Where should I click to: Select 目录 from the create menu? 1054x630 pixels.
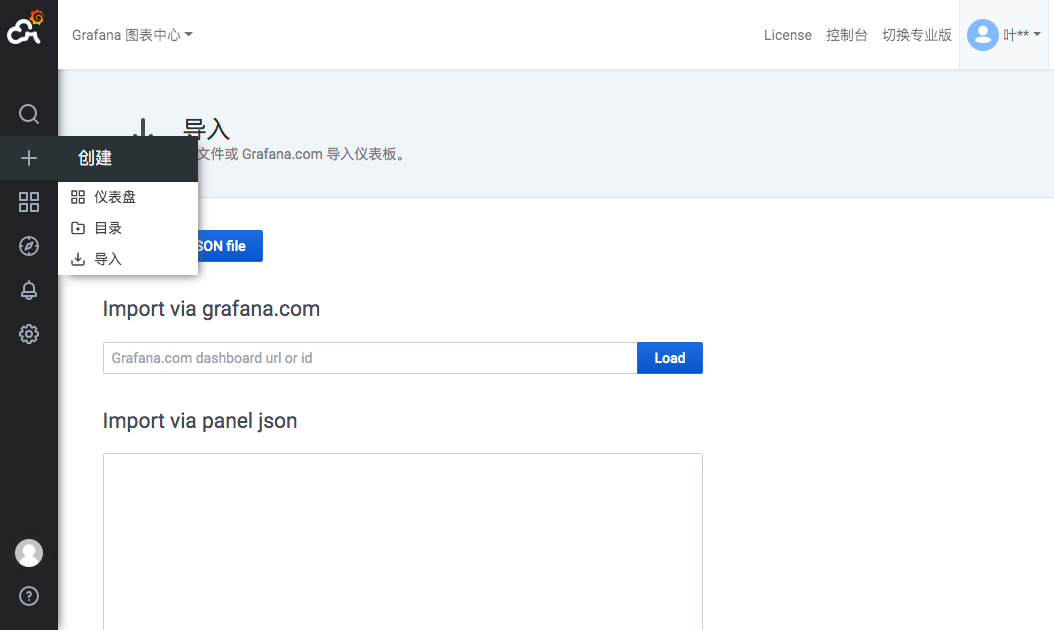[128, 228]
